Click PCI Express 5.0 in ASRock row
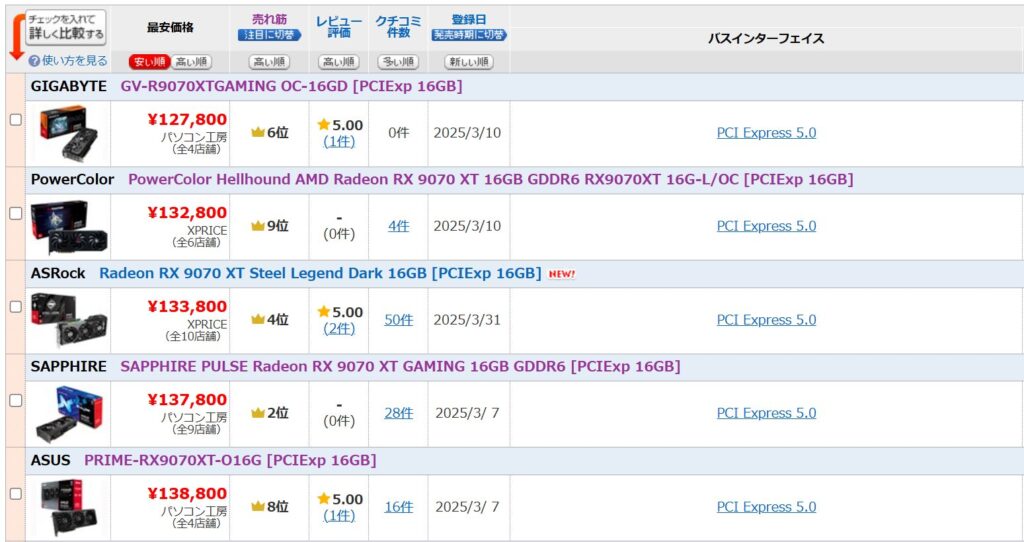 click(x=766, y=320)
